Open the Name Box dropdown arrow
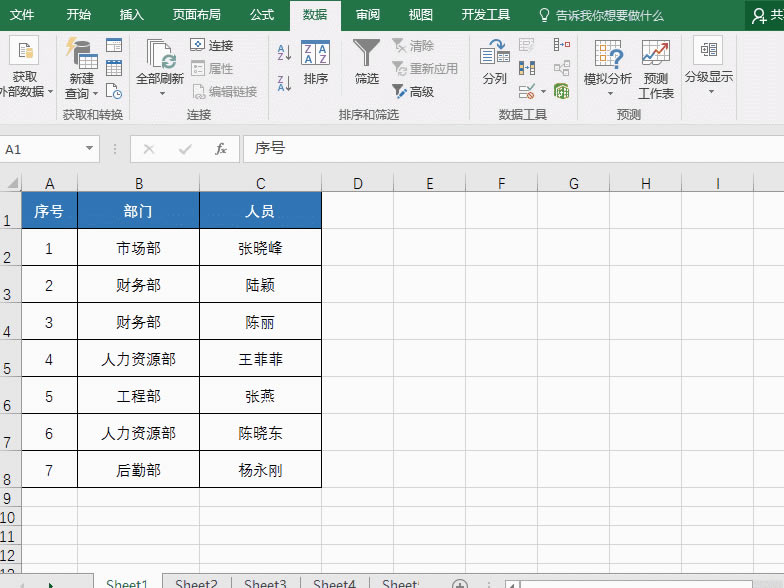Viewport: 784px width, 588px height. [90, 149]
